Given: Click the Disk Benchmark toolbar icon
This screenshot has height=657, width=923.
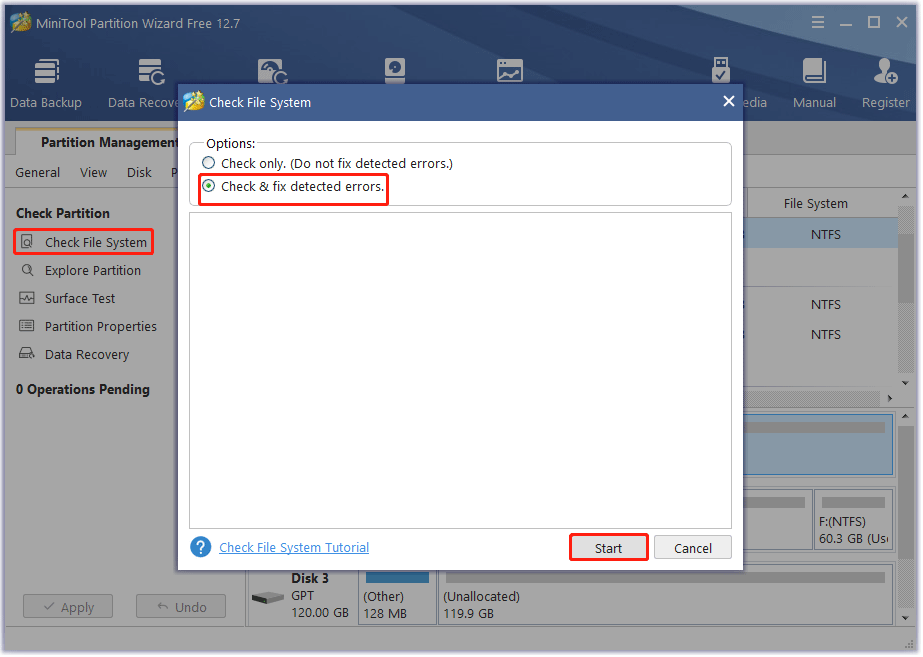Looking at the screenshot, I should pos(395,71).
